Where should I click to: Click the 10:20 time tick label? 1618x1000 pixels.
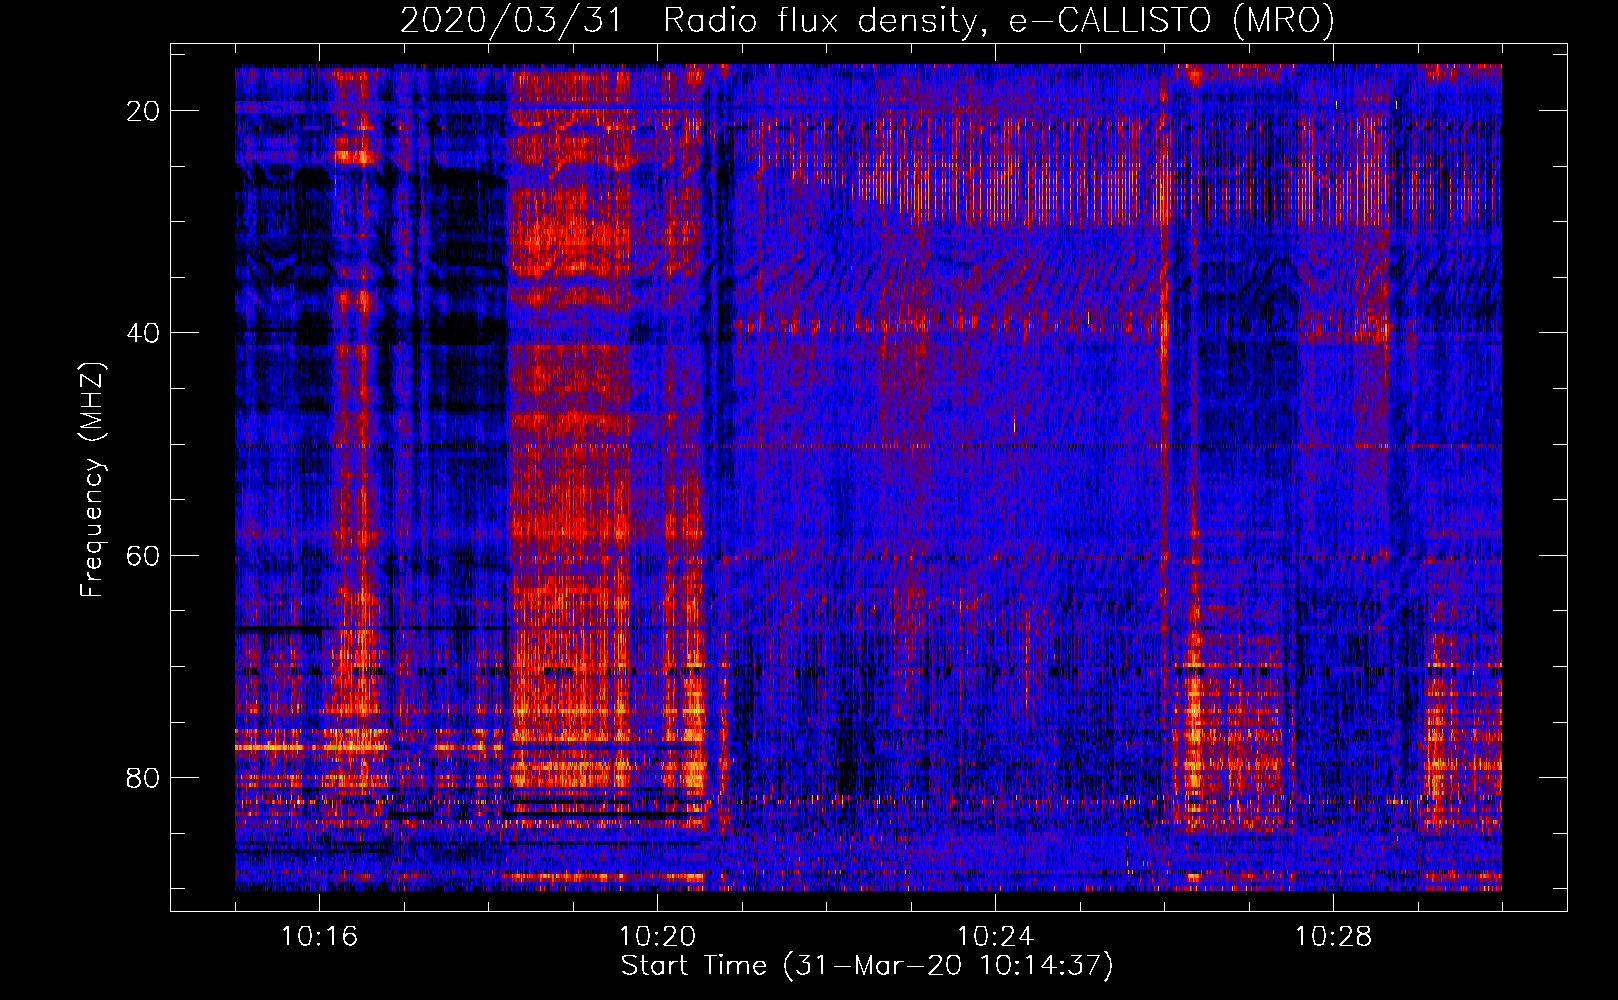pyautogui.click(x=657, y=937)
